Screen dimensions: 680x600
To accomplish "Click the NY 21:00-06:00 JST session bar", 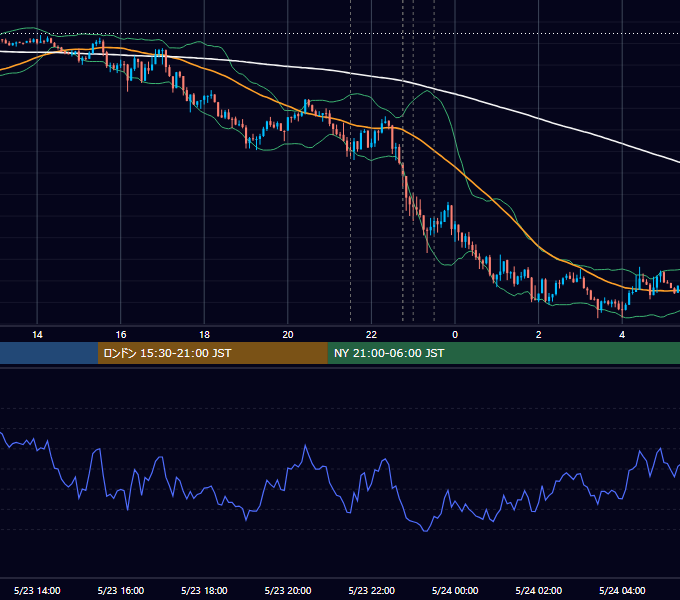I will [503, 353].
